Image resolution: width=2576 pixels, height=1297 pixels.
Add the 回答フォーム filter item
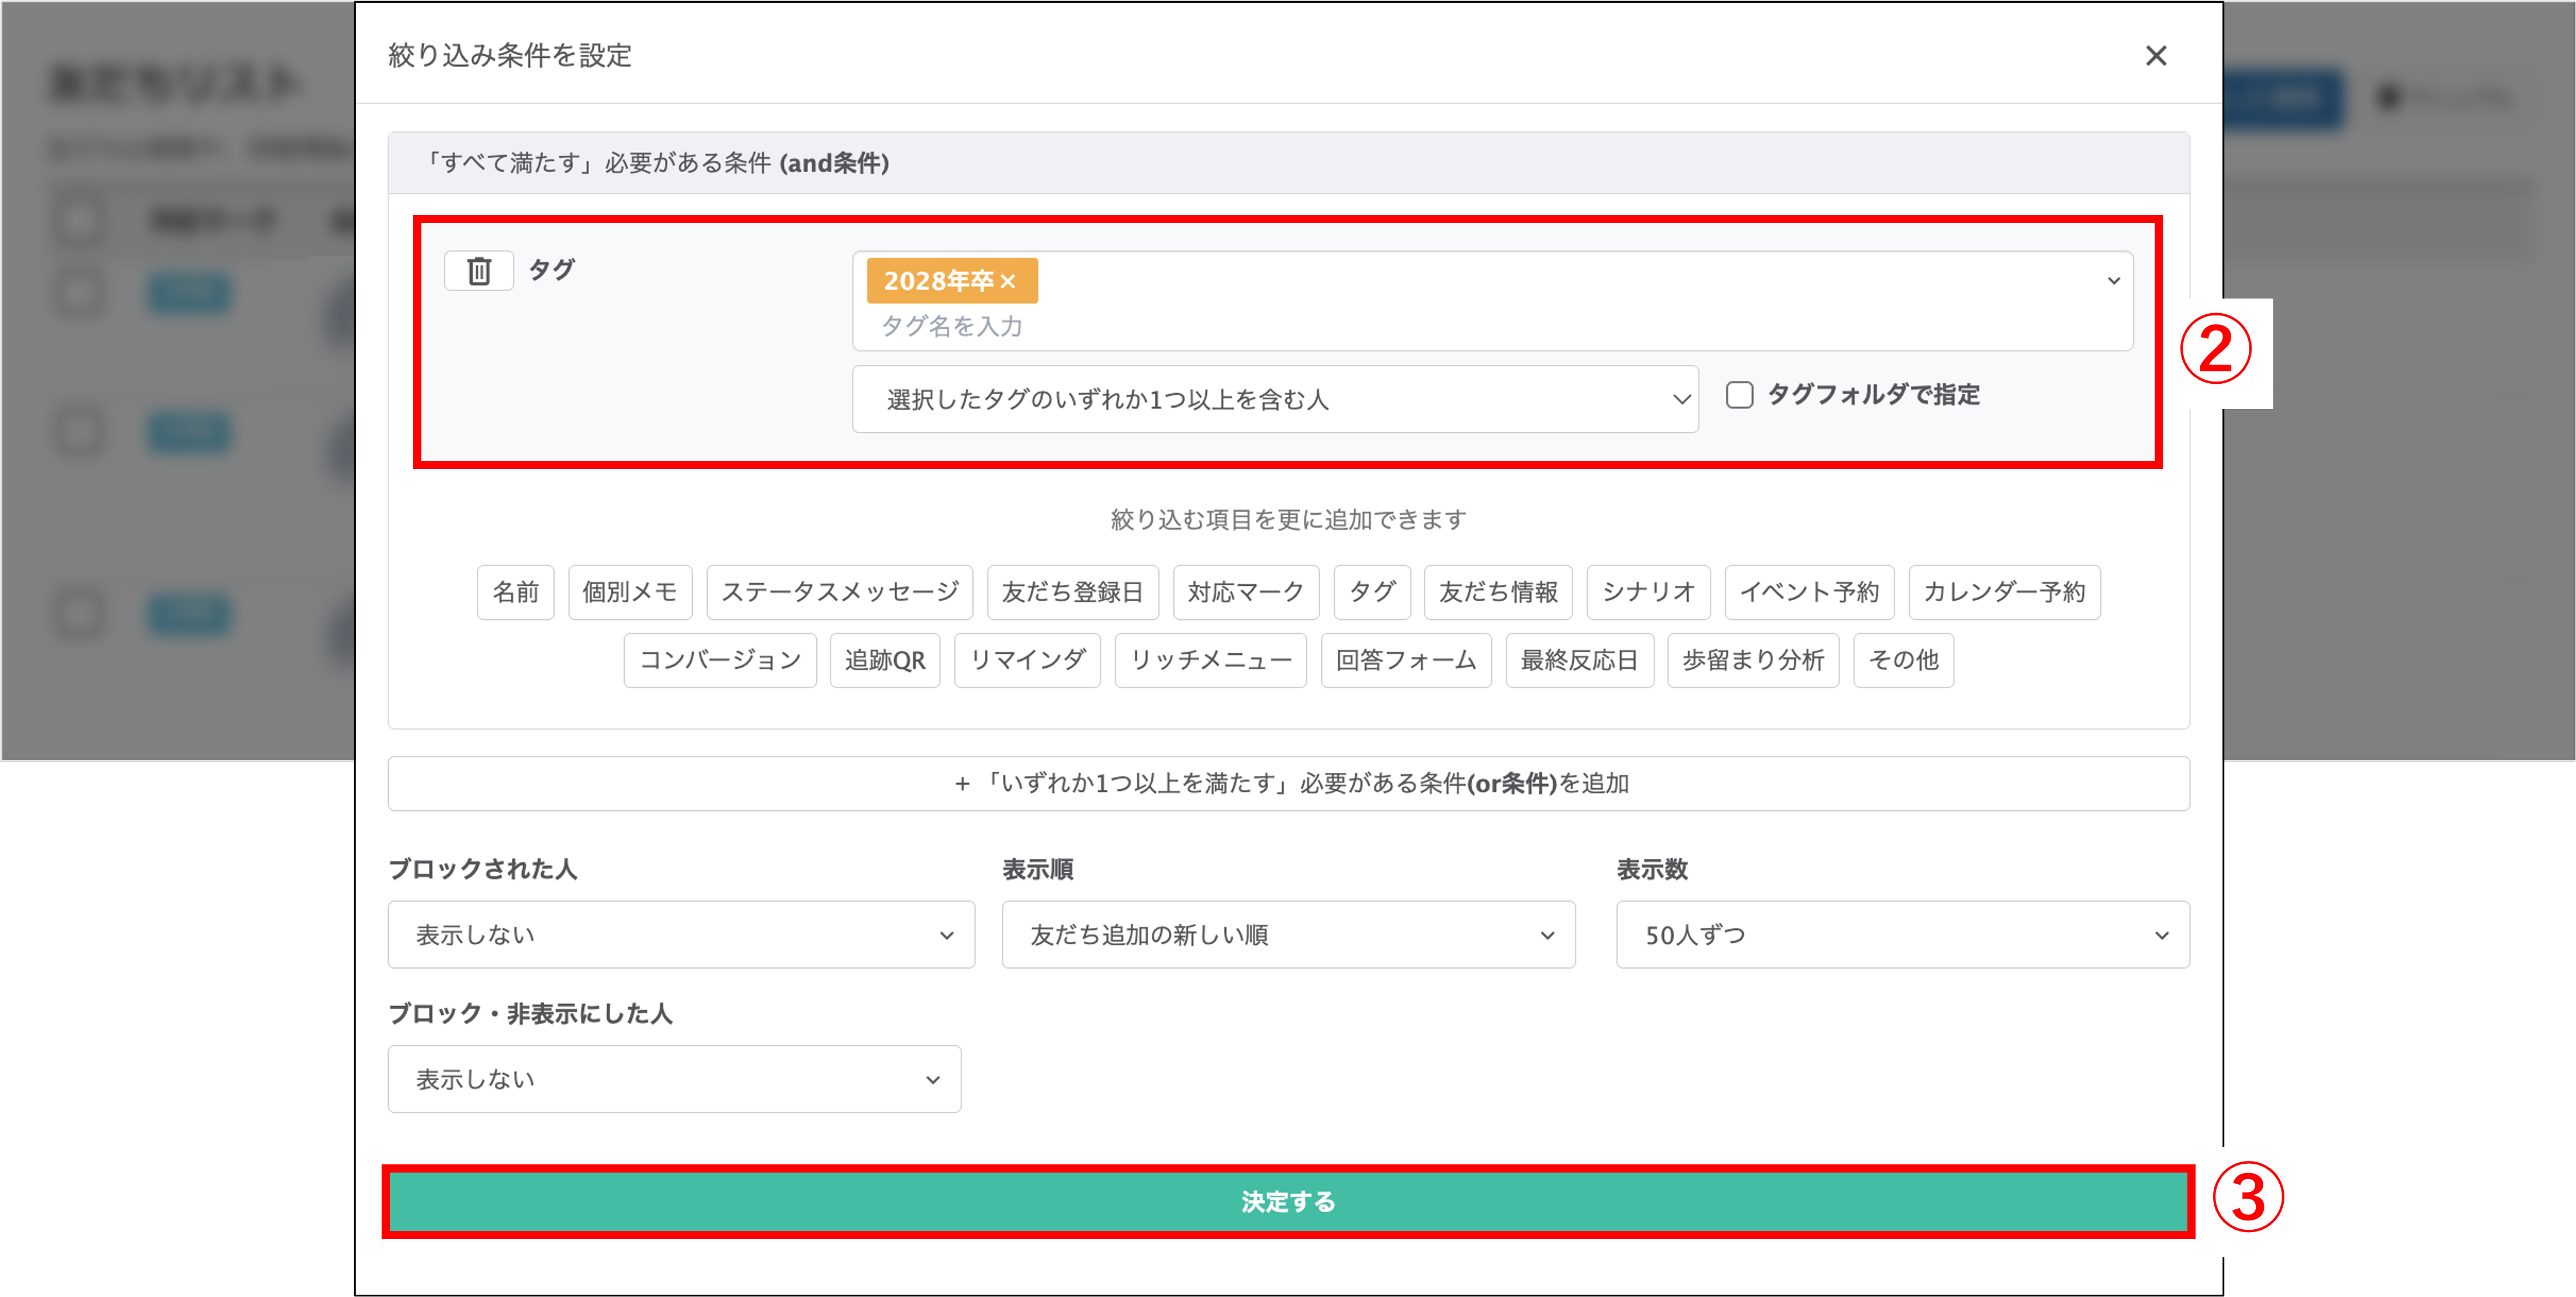coord(1405,660)
